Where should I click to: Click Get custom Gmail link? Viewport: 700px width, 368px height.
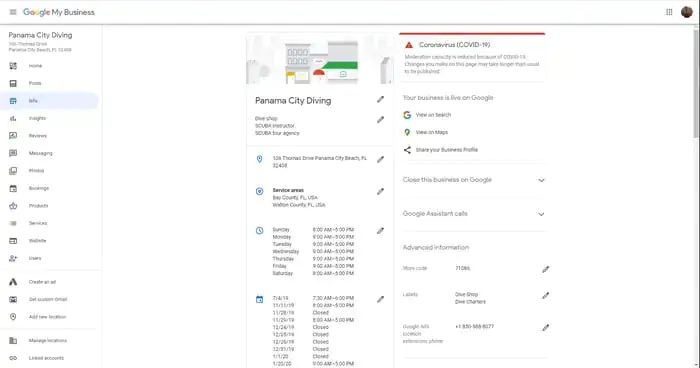[x=48, y=299]
